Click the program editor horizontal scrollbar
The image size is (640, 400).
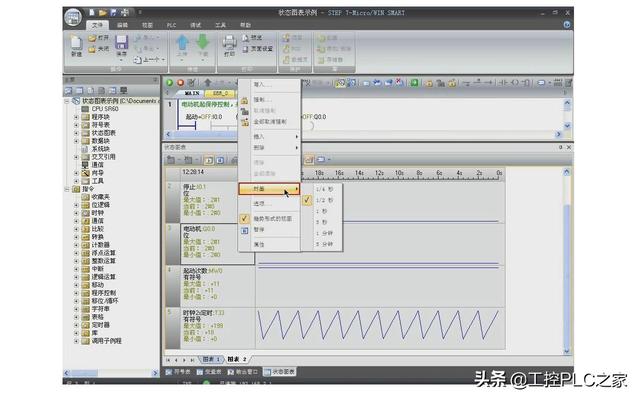pyautogui.click(x=363, y=134)
